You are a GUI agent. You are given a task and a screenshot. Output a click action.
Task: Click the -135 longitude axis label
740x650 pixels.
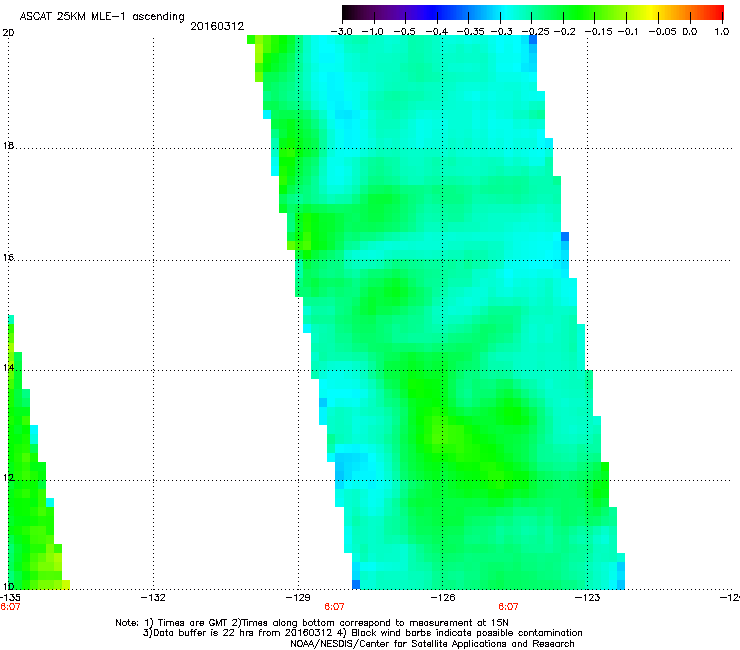[10, 598]
